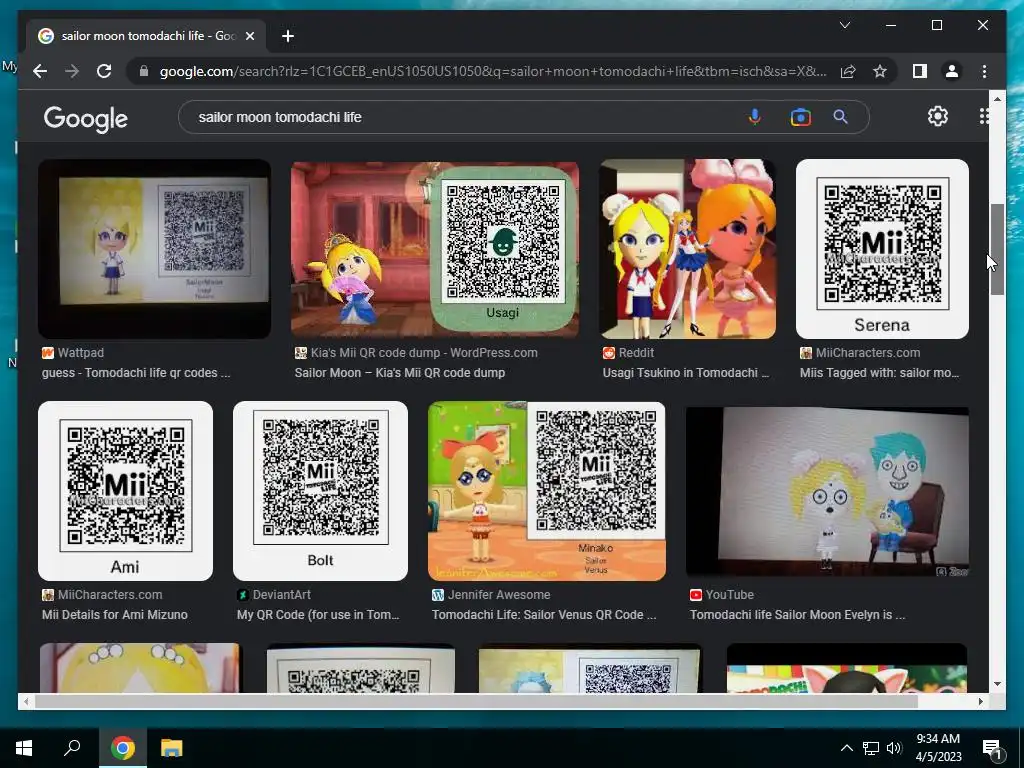Close the sailor moon tomodachi life tab
The height and width of the screenshot is (768, 1024).
(x=249, y=36)
